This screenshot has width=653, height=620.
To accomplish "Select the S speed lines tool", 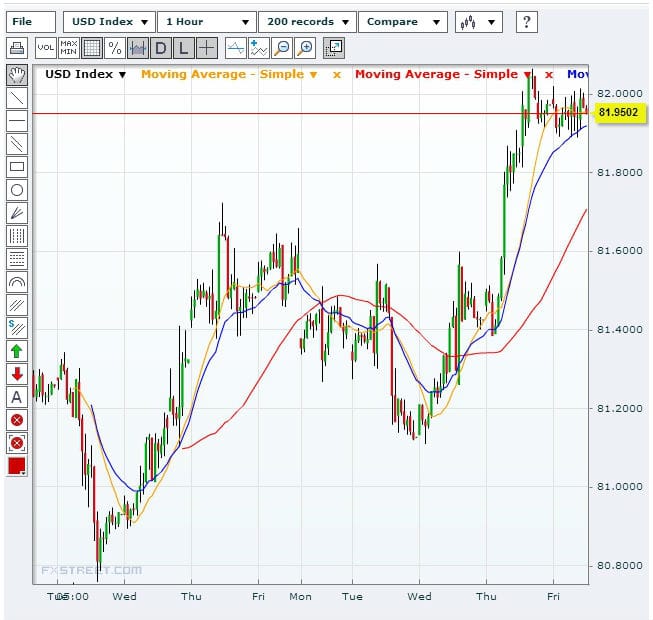I will click(x=17, y=328).
